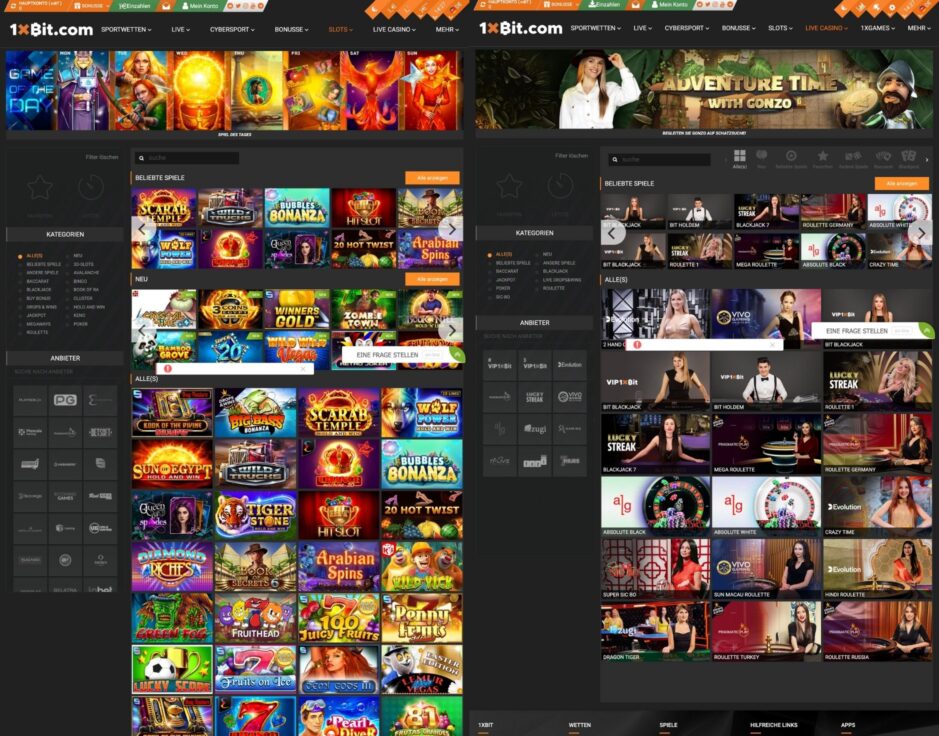Image resolution: width=939 pixels, height=736 pixels.
Task: Select Buy Bonus category on slots page
Action: (x=38, y=298)
